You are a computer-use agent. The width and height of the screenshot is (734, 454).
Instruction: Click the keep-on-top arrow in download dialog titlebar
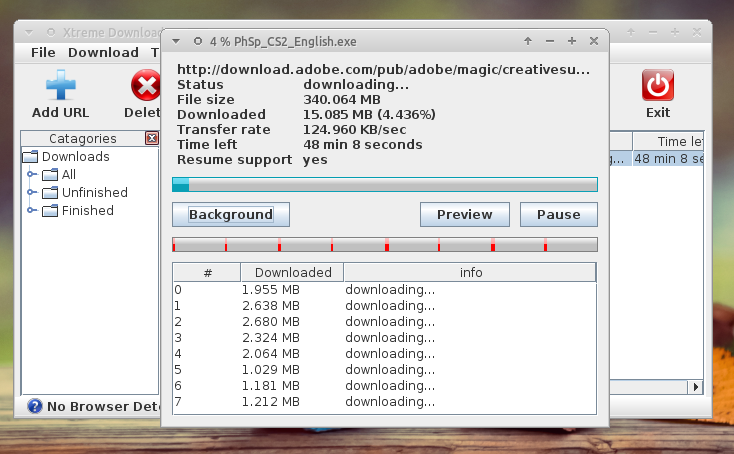tap(528, 41)
